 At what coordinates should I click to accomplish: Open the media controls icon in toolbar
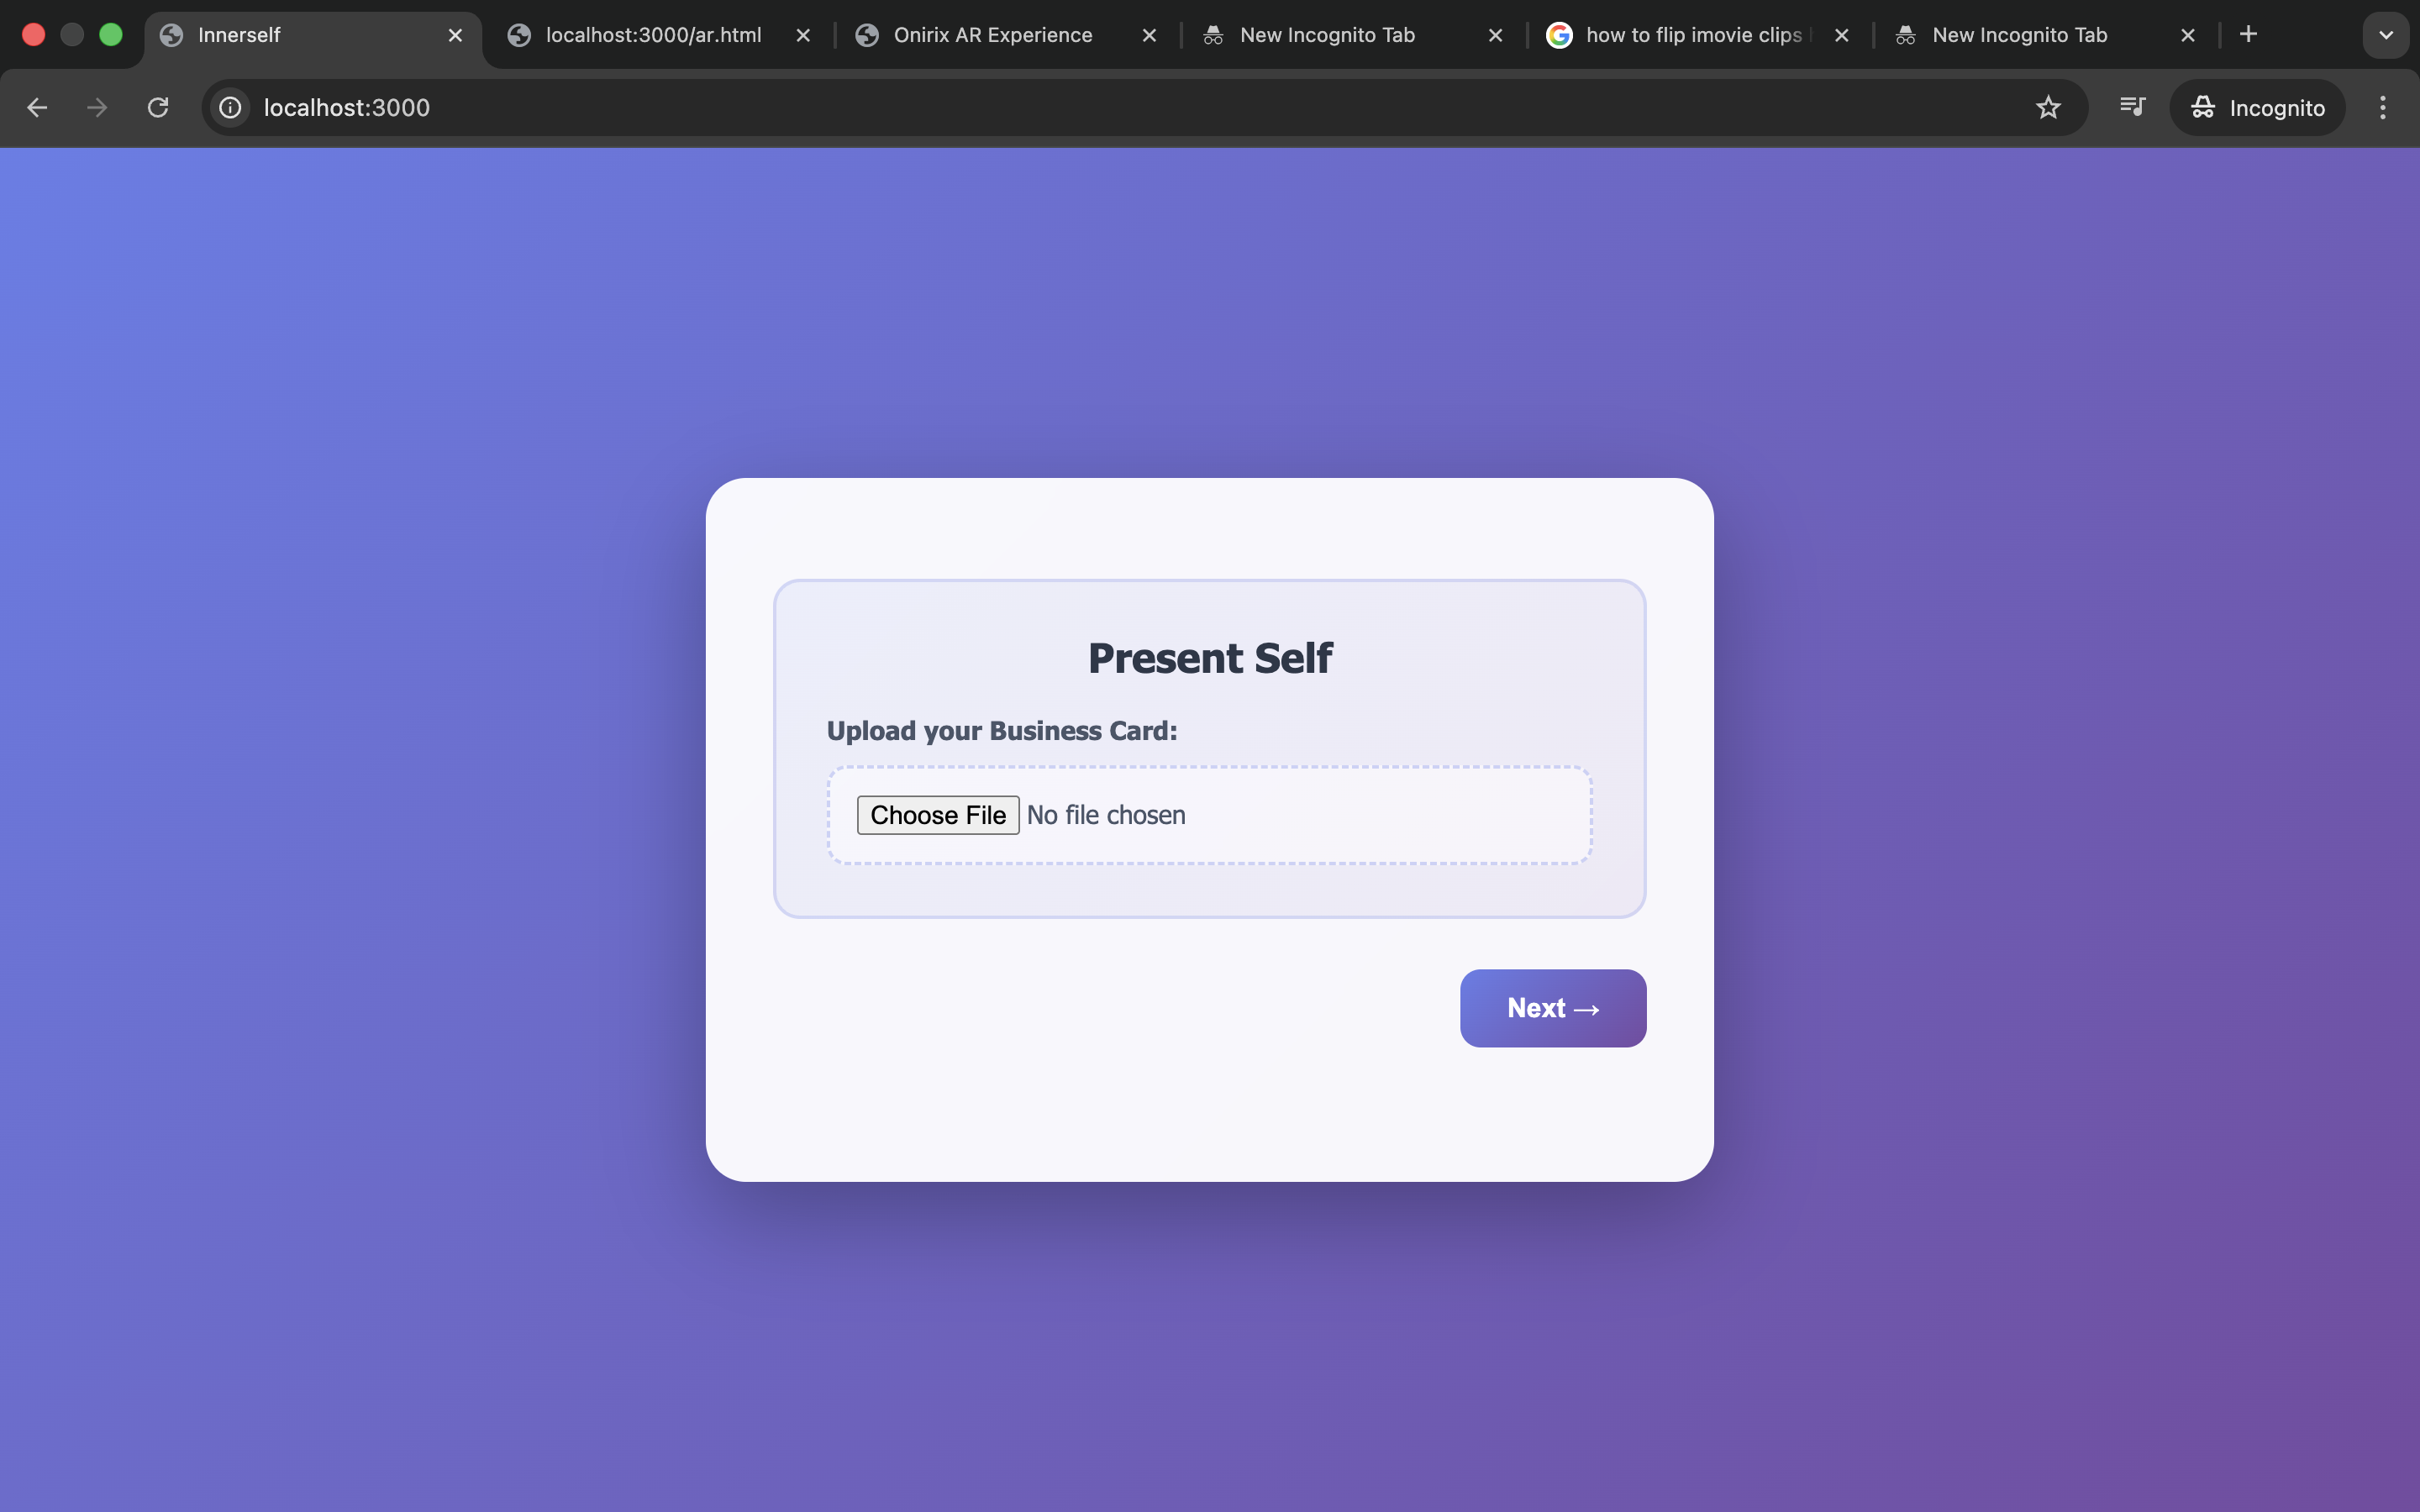[x=2132, y=107]
